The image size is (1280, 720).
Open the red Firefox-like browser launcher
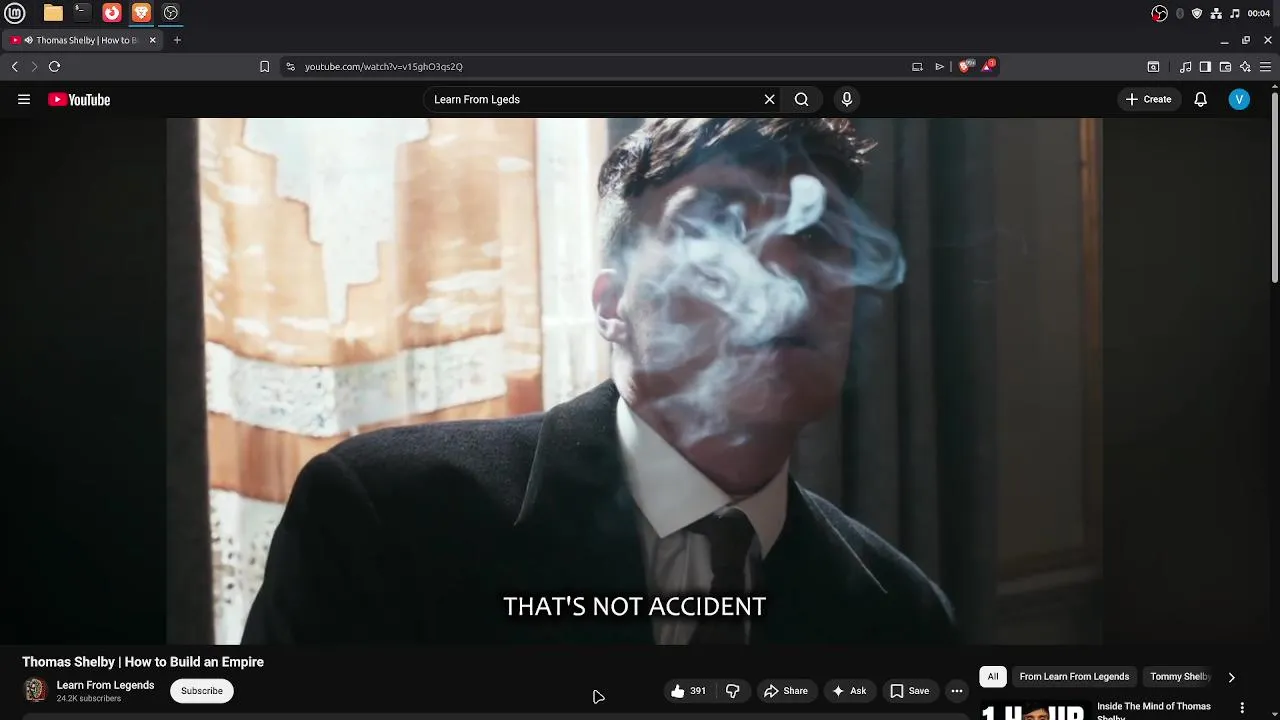point(112,13)
